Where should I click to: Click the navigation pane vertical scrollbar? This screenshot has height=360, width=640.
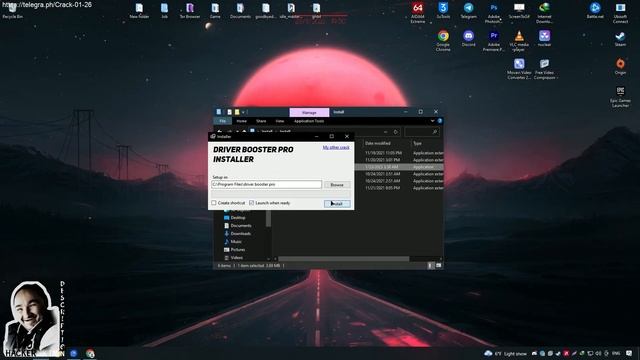[x=268, y=219]
